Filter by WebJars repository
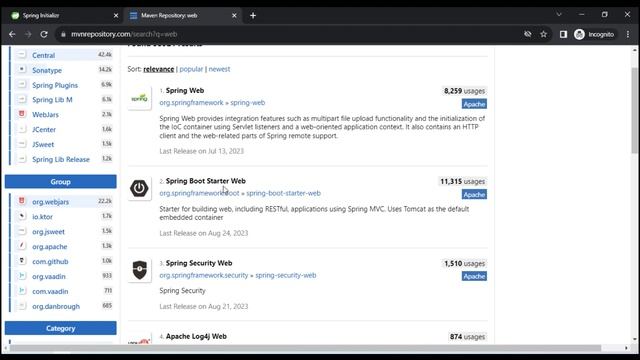Image resolution: width=640 pixels, height=360 pixels. (x=45, y=115)
